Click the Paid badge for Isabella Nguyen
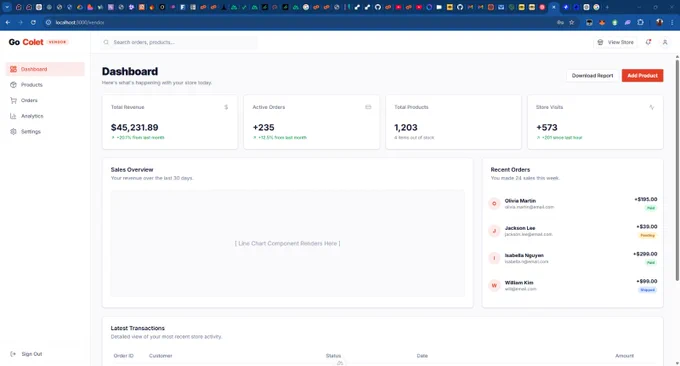This screenshot has width=680, height=366. coord(651,263)
